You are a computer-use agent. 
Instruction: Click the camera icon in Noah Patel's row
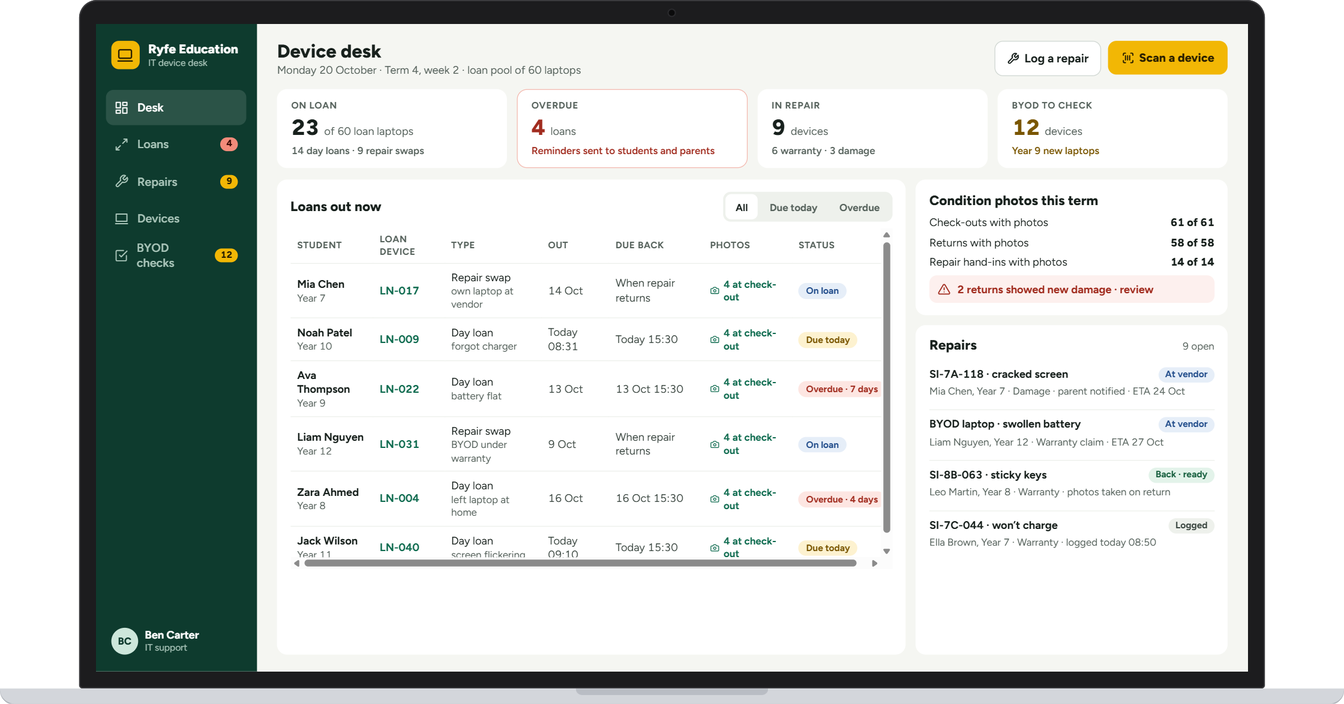[714, 340]
